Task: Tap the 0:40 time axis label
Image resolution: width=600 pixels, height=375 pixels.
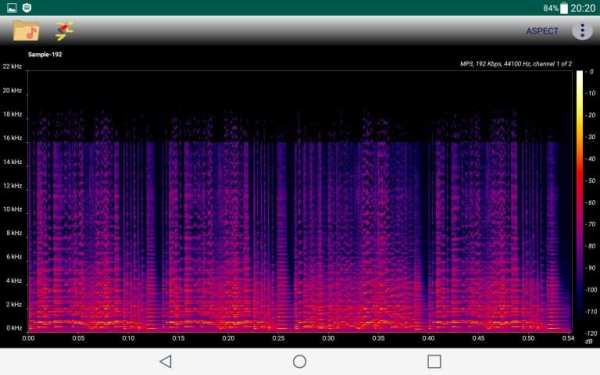Action: coord(428,338)
